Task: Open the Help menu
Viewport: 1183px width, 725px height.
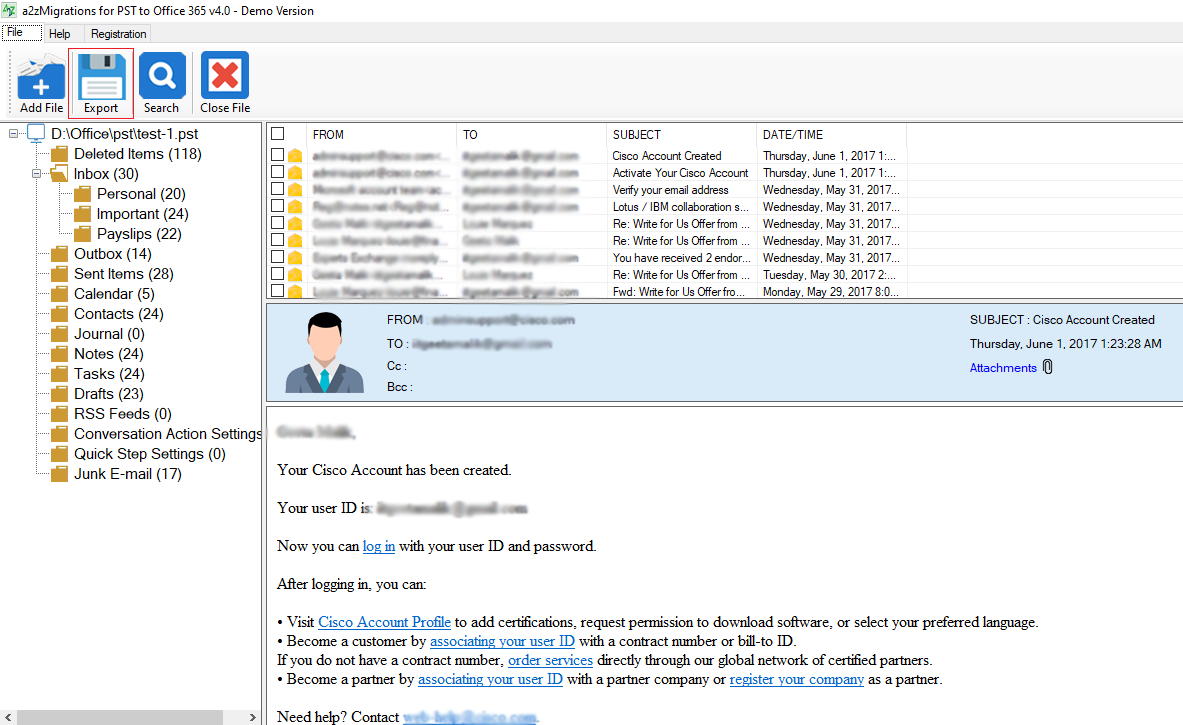Action: click(60, 34)
